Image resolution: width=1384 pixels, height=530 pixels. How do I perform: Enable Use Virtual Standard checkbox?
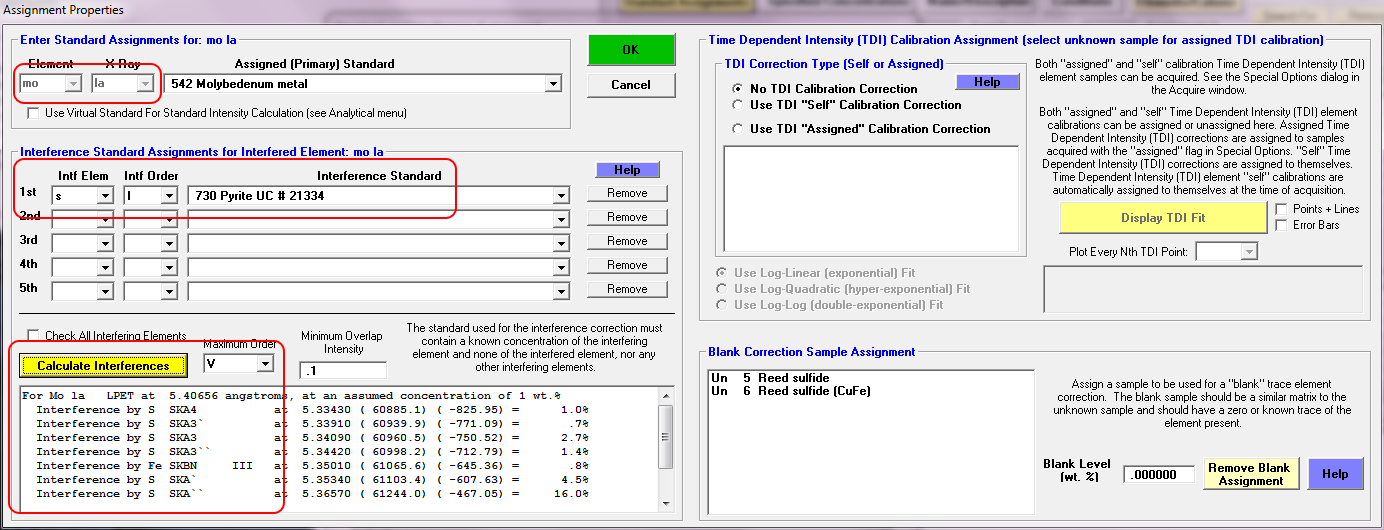(33, 114)
